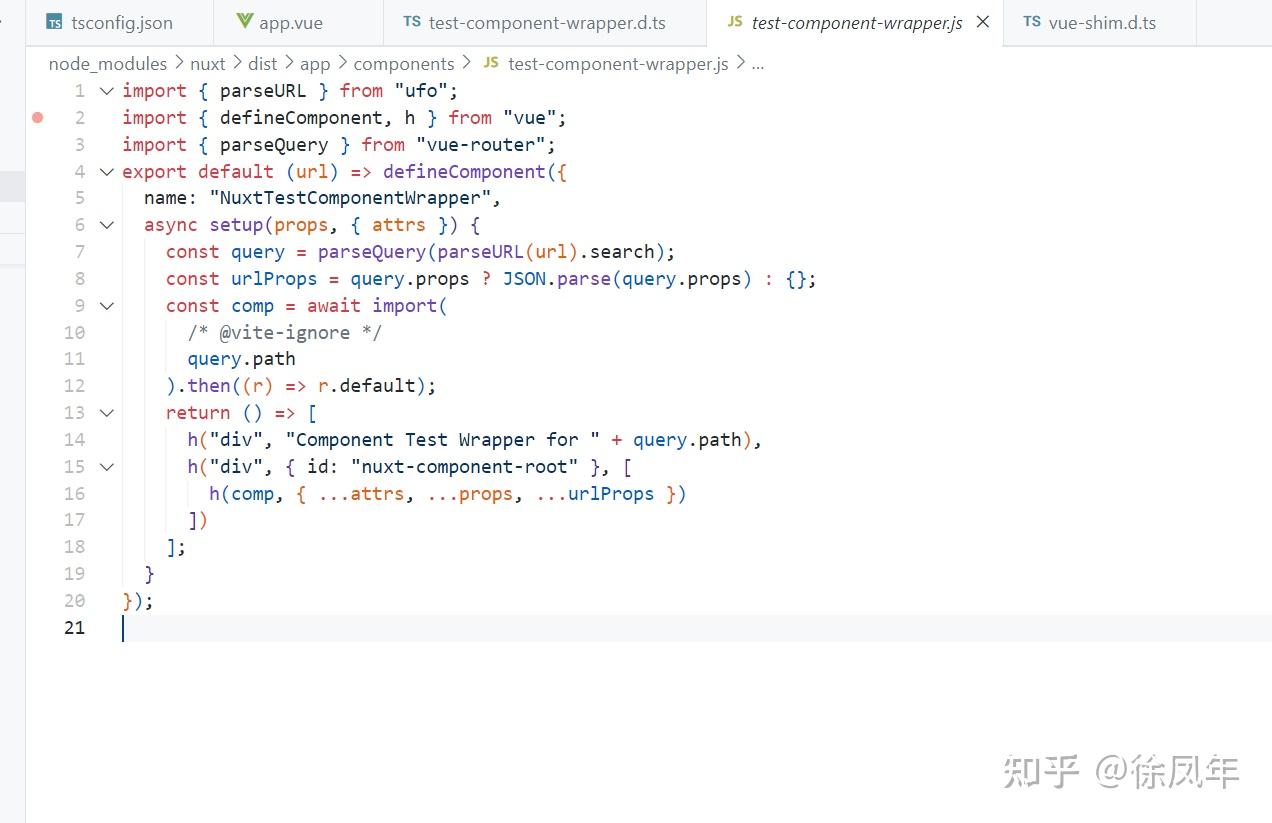
Task: Click line number 7 in the gutter
Action: (x=80, y=252)
